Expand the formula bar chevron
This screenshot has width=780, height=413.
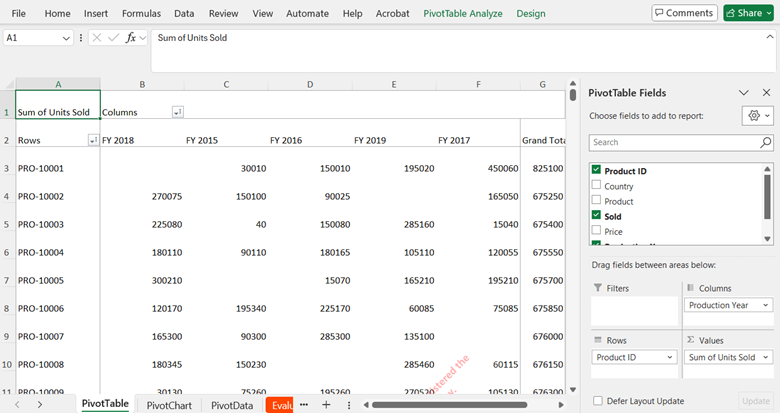(x=770, y=37)
